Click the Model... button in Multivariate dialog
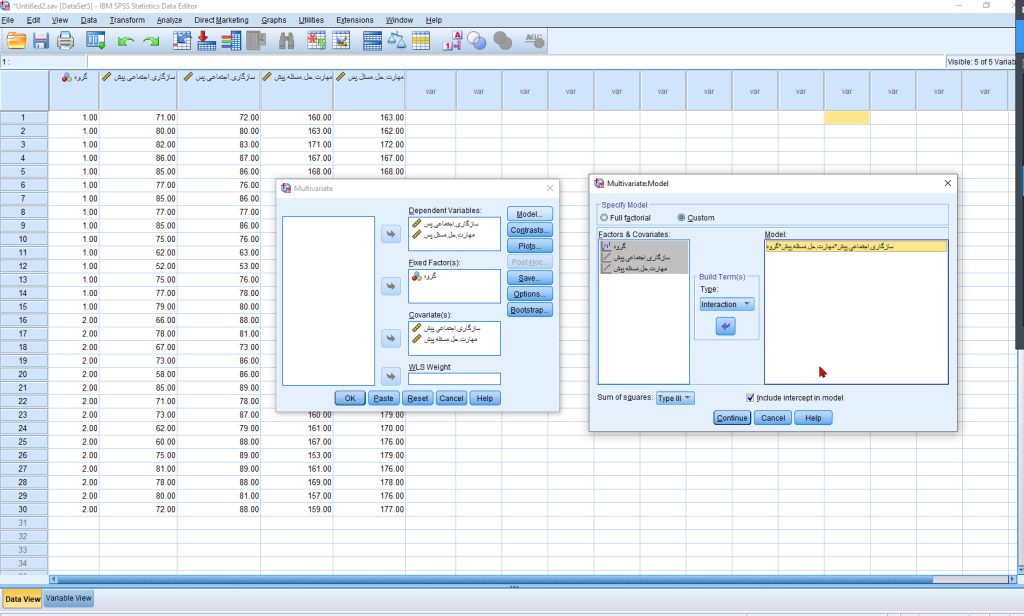Image resolution: width=1024 pixels, height=616 pixels. click(x=530, y=214)
